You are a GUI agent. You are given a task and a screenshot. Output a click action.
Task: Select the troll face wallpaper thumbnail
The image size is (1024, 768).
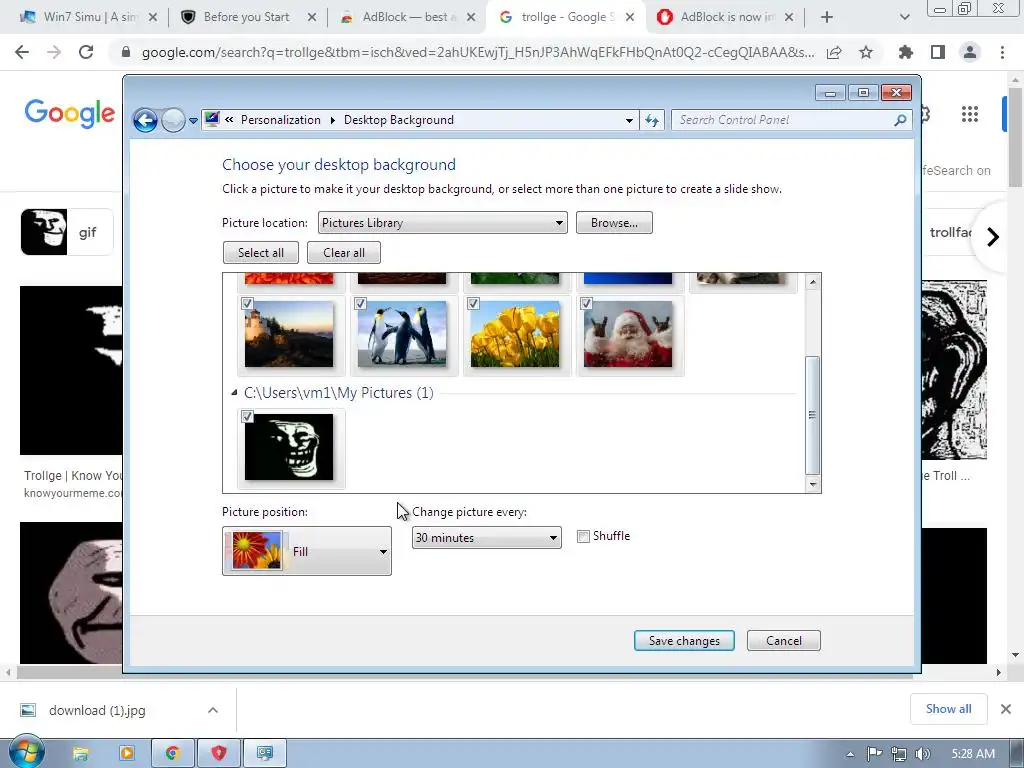pos(289,448)
